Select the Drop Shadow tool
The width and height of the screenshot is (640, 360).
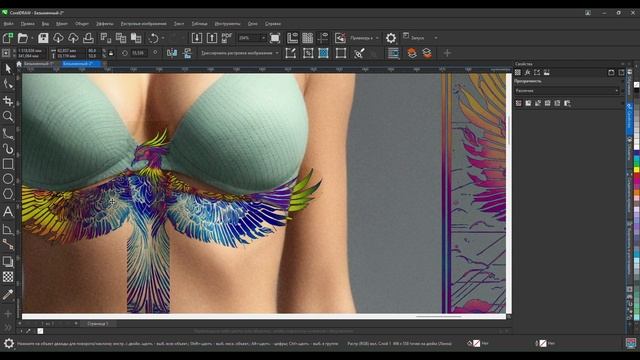pos(8,261)
